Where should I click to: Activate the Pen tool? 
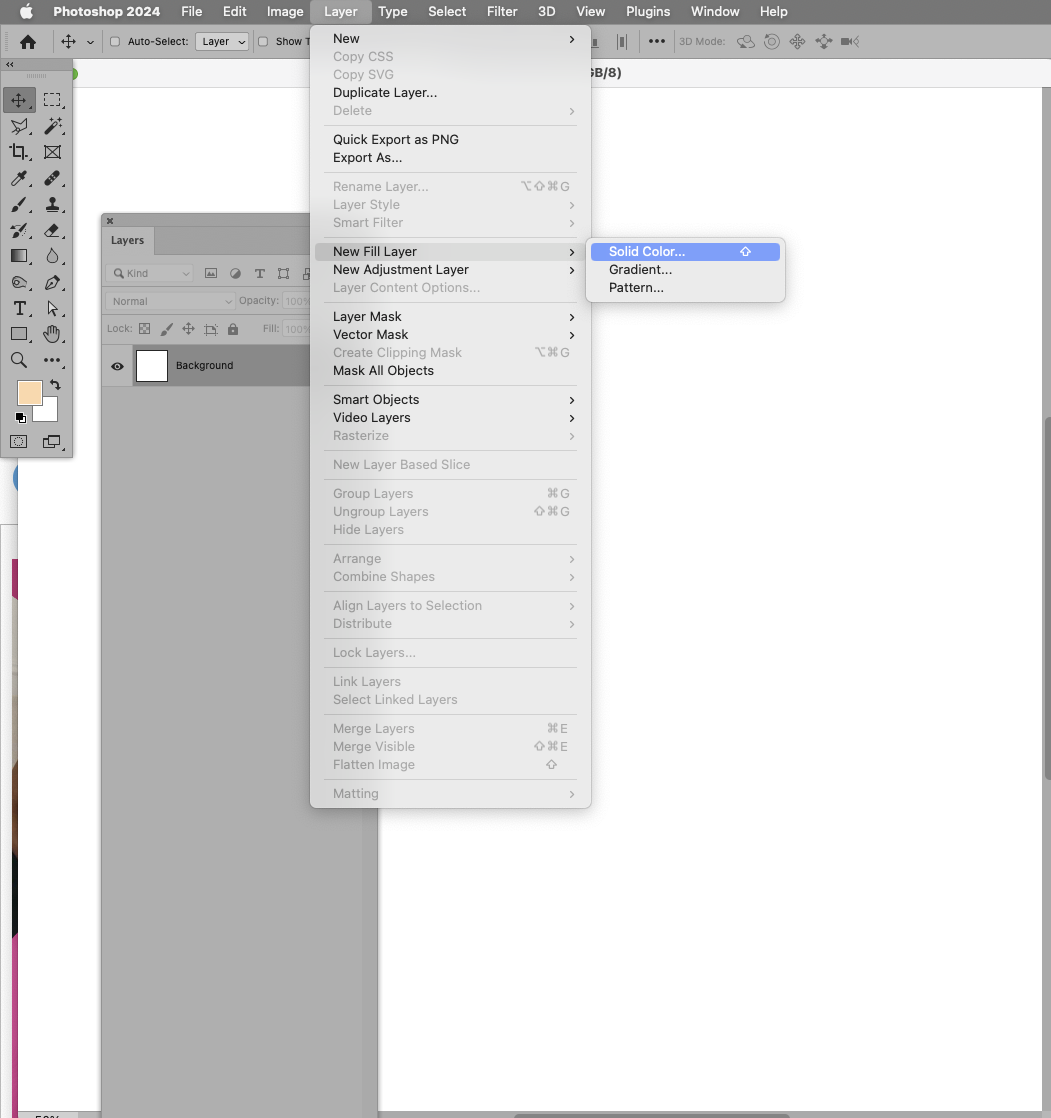point(53,282)
